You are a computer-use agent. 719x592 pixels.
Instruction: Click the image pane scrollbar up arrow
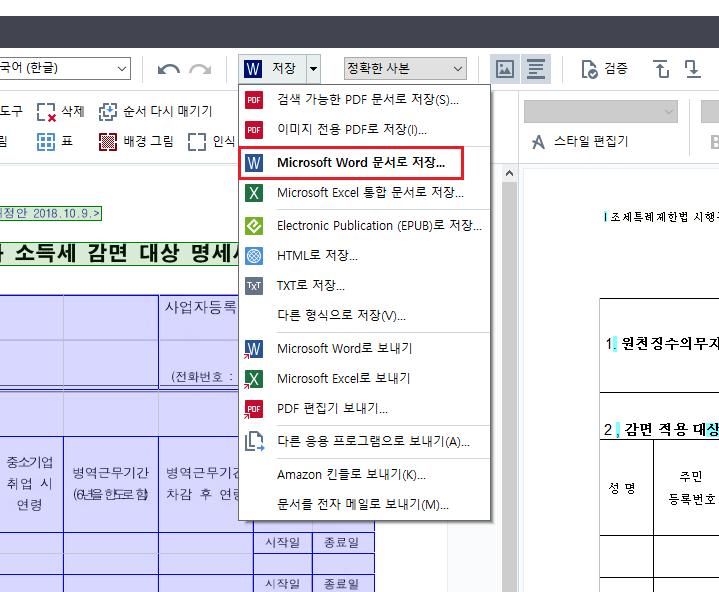click(509, 173)
